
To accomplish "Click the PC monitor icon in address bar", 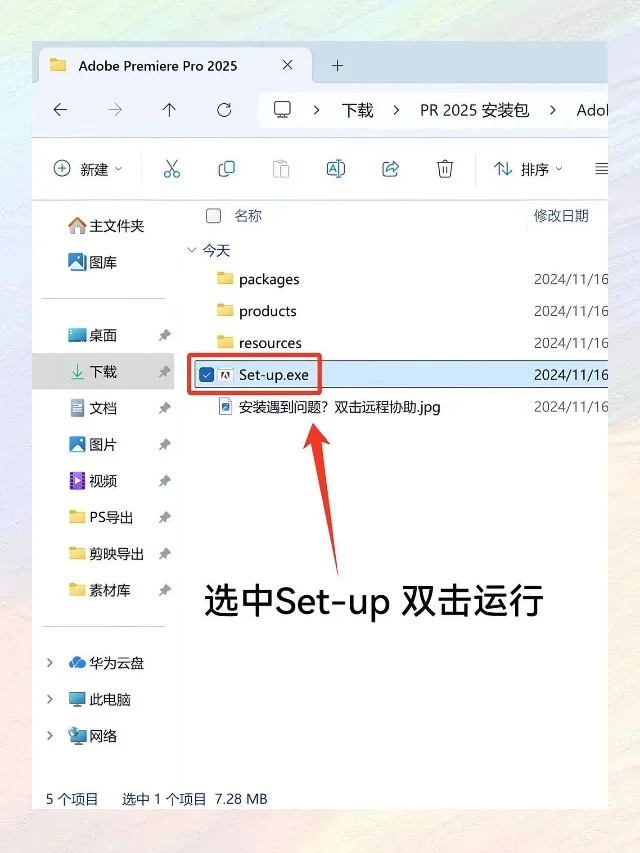I will point(282,110).
